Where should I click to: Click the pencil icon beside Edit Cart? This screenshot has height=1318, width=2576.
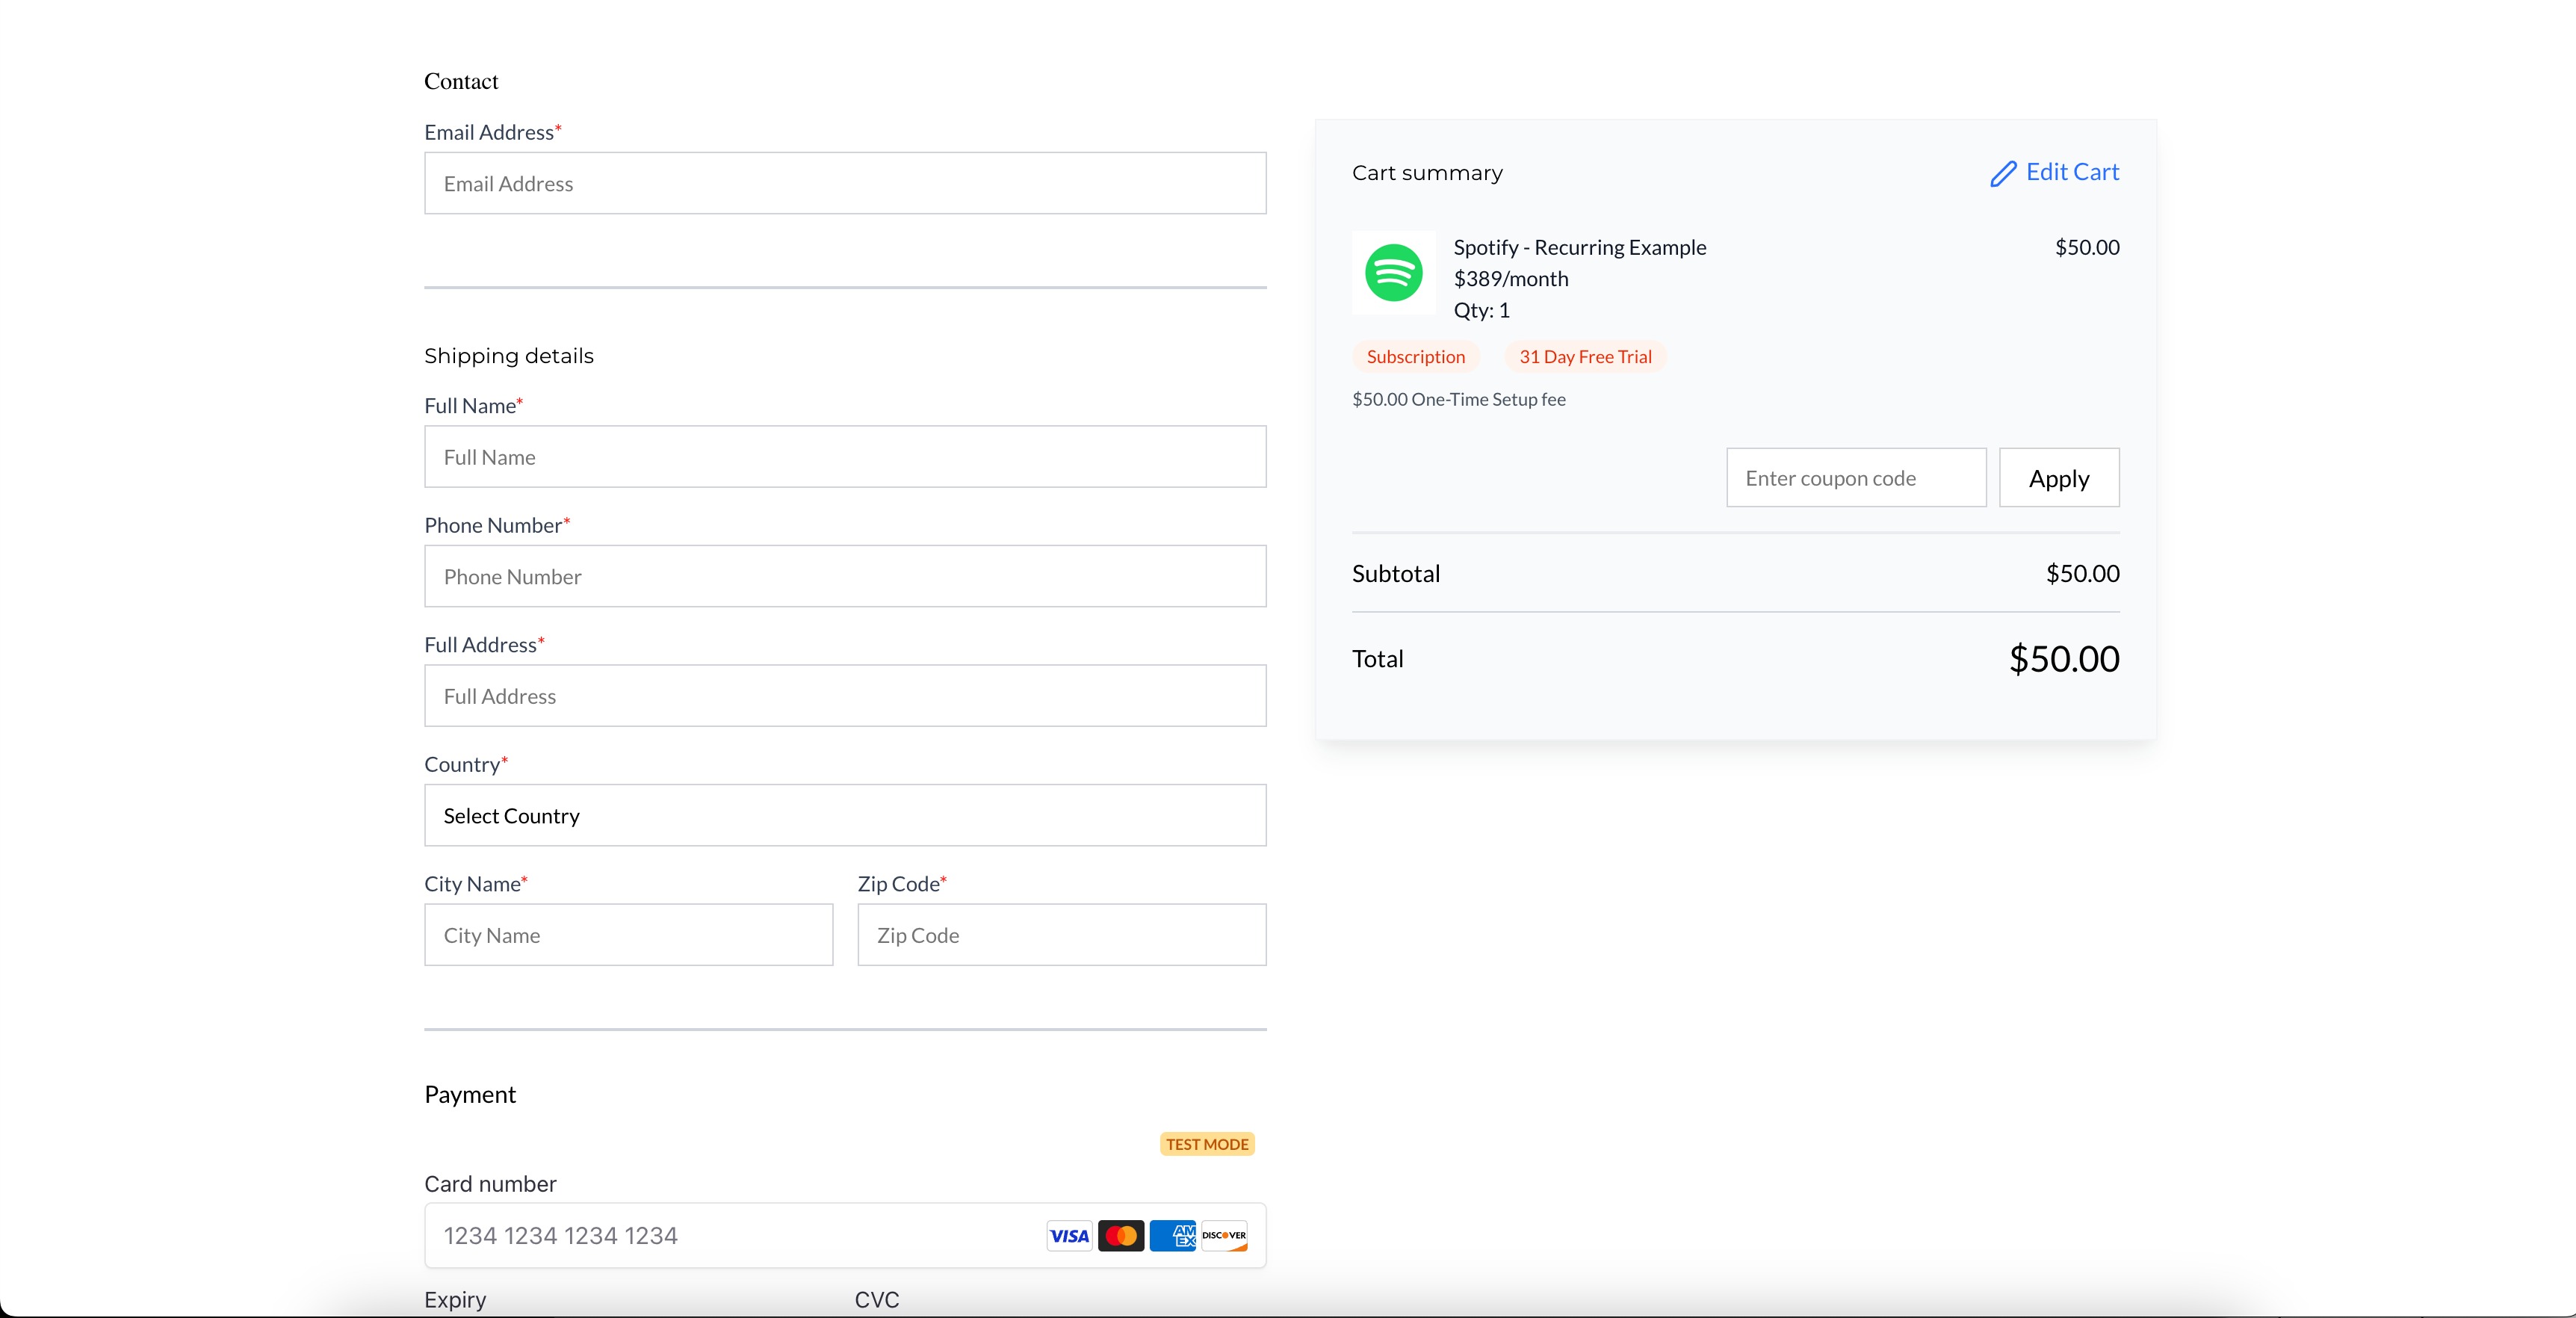tap(2003, 174)
